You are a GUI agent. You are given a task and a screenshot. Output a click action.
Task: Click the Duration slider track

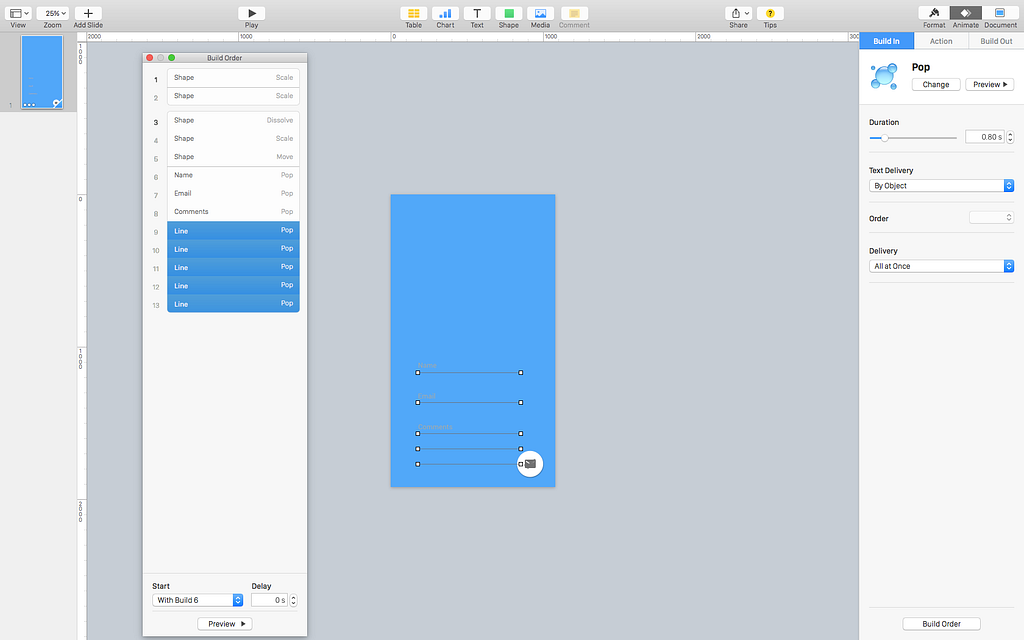coord(913,138)
